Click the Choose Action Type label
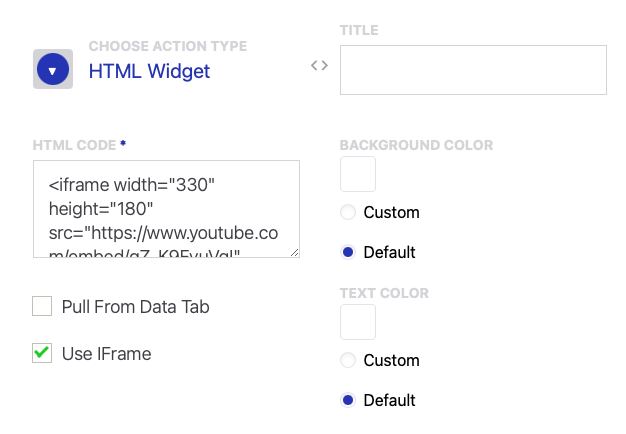 point(167,46)
